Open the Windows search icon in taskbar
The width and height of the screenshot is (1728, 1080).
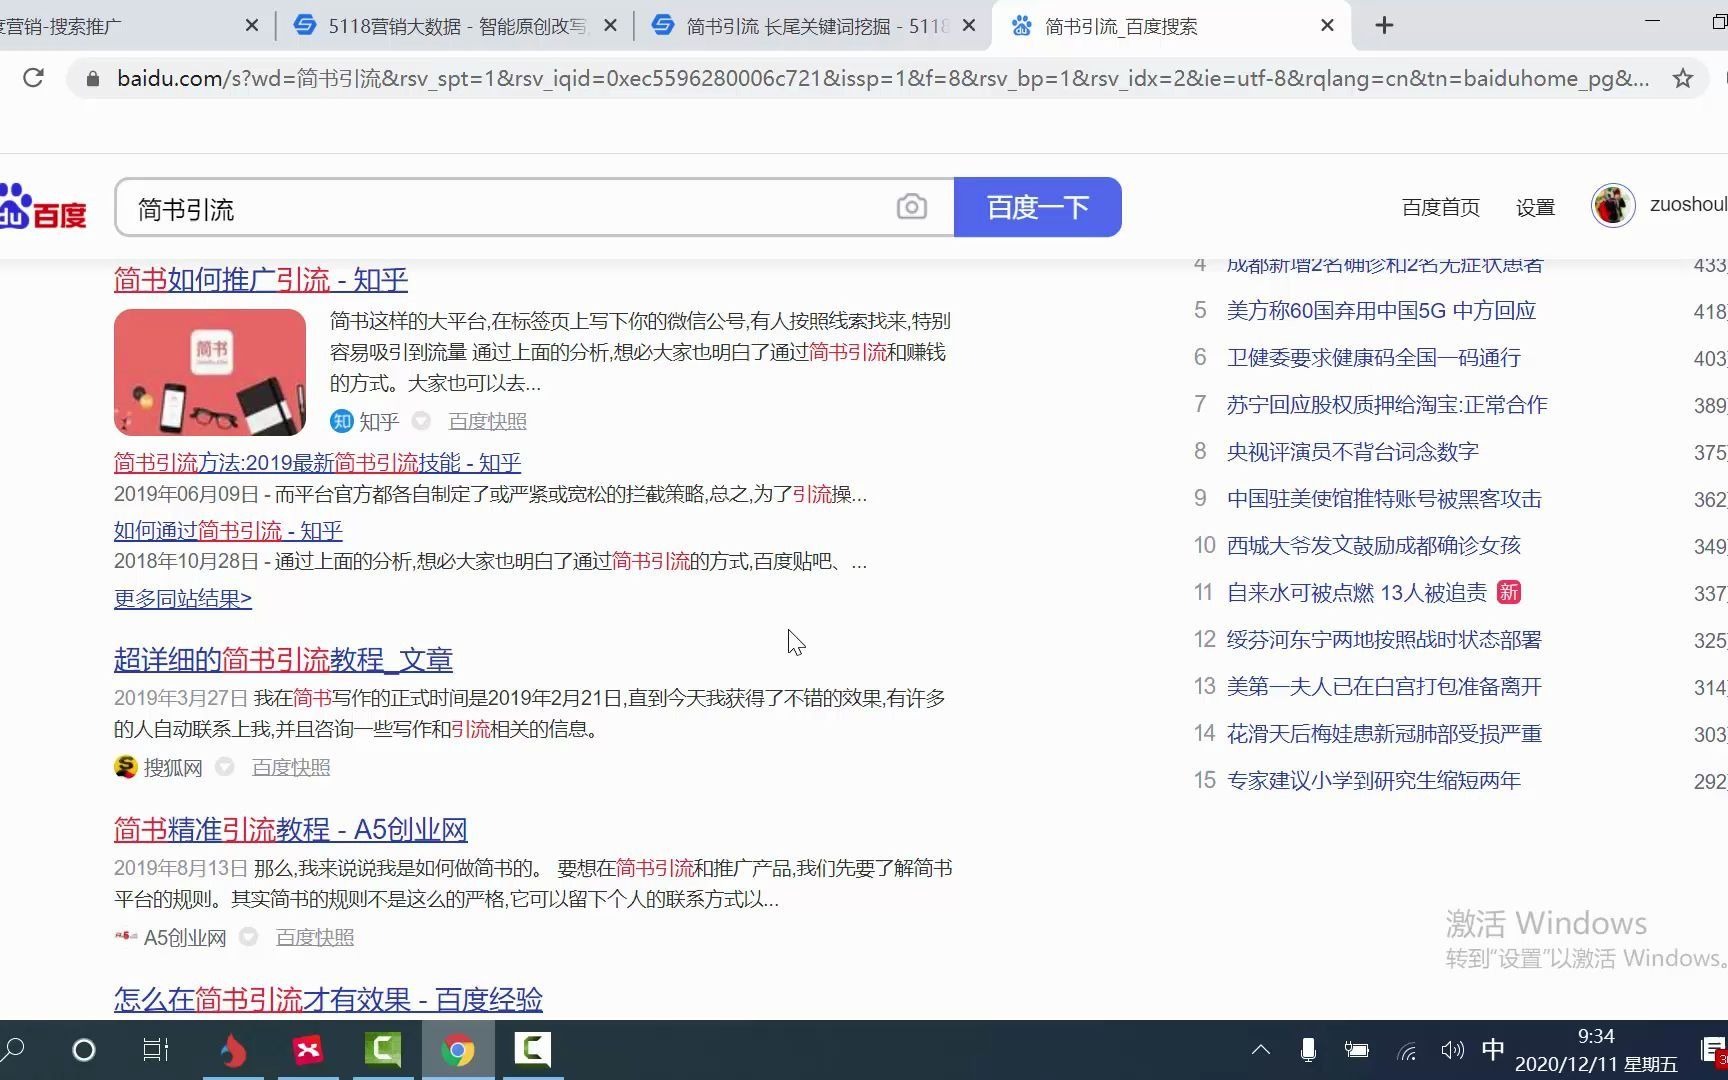click(x=14, y=1050)
